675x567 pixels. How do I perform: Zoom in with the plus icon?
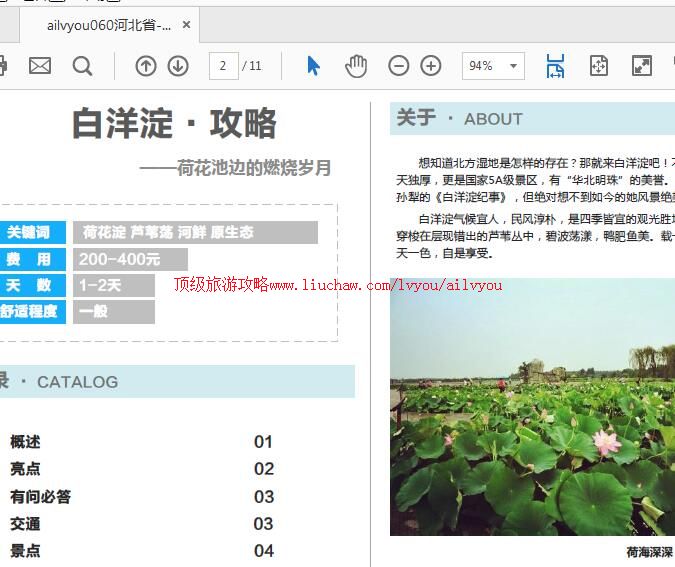(431, 66)
